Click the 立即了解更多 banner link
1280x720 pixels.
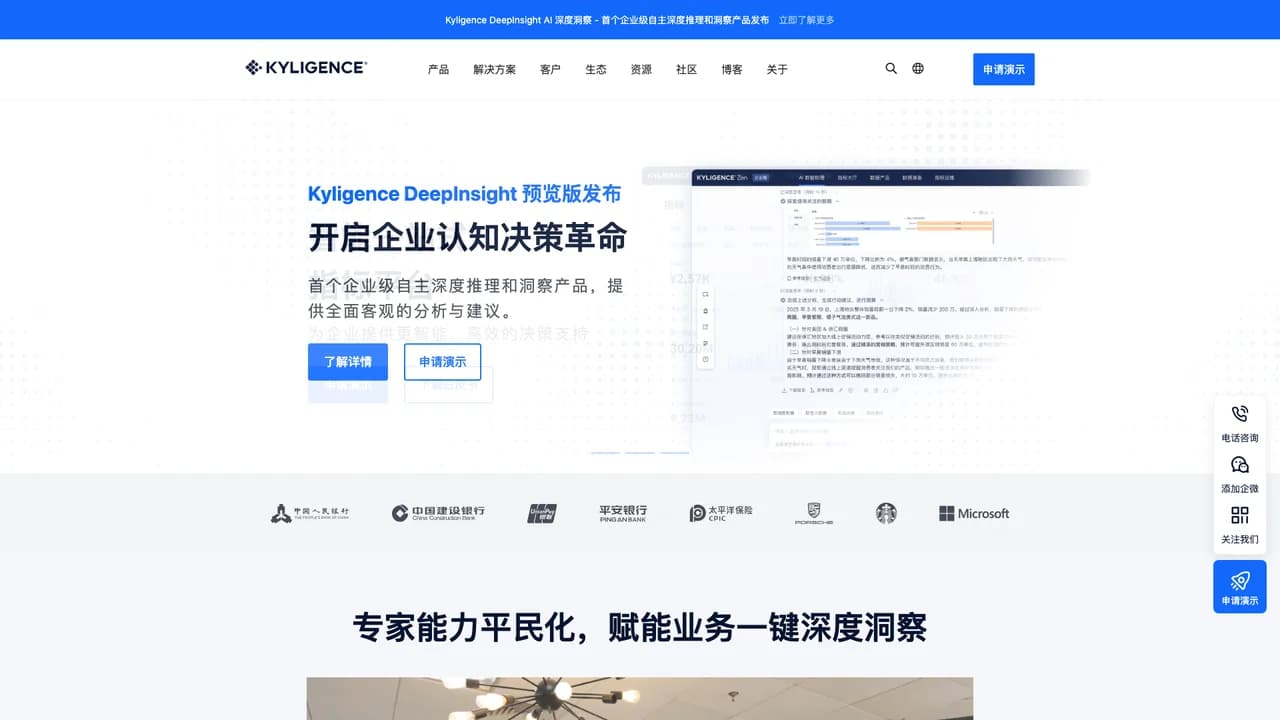[x=806, y=20]
